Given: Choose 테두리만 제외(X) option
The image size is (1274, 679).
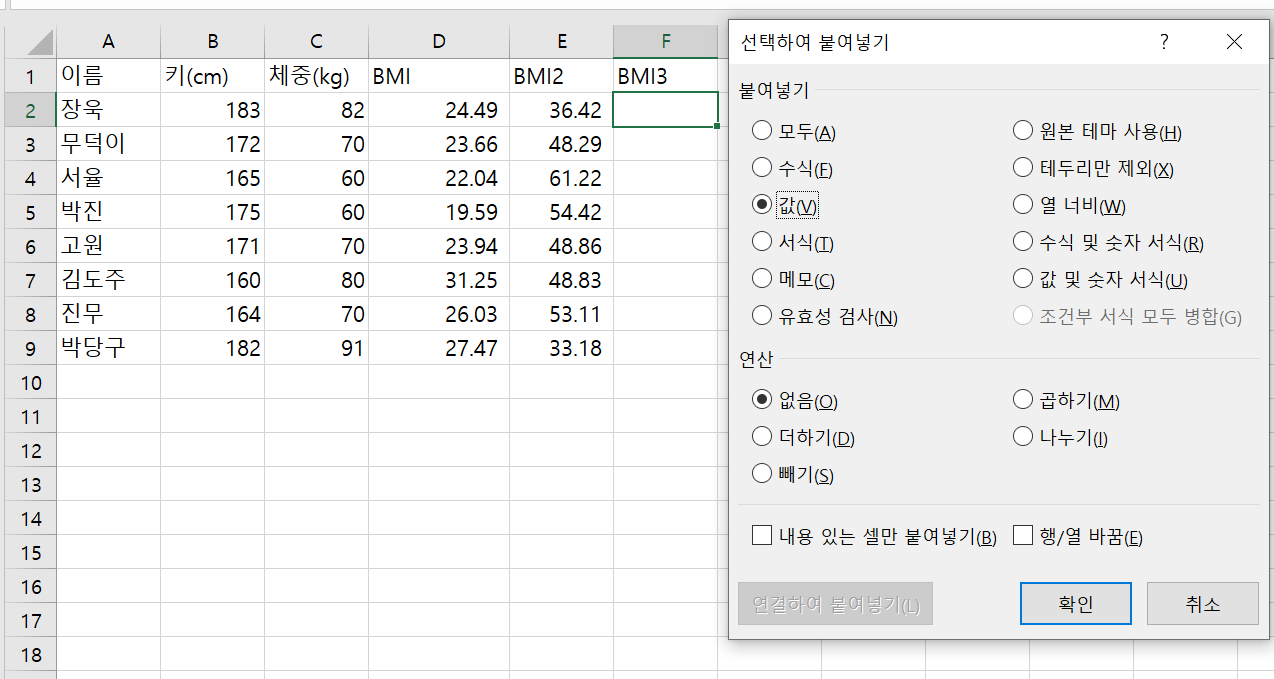Looking at the screenshot, I should [1093, 168].
